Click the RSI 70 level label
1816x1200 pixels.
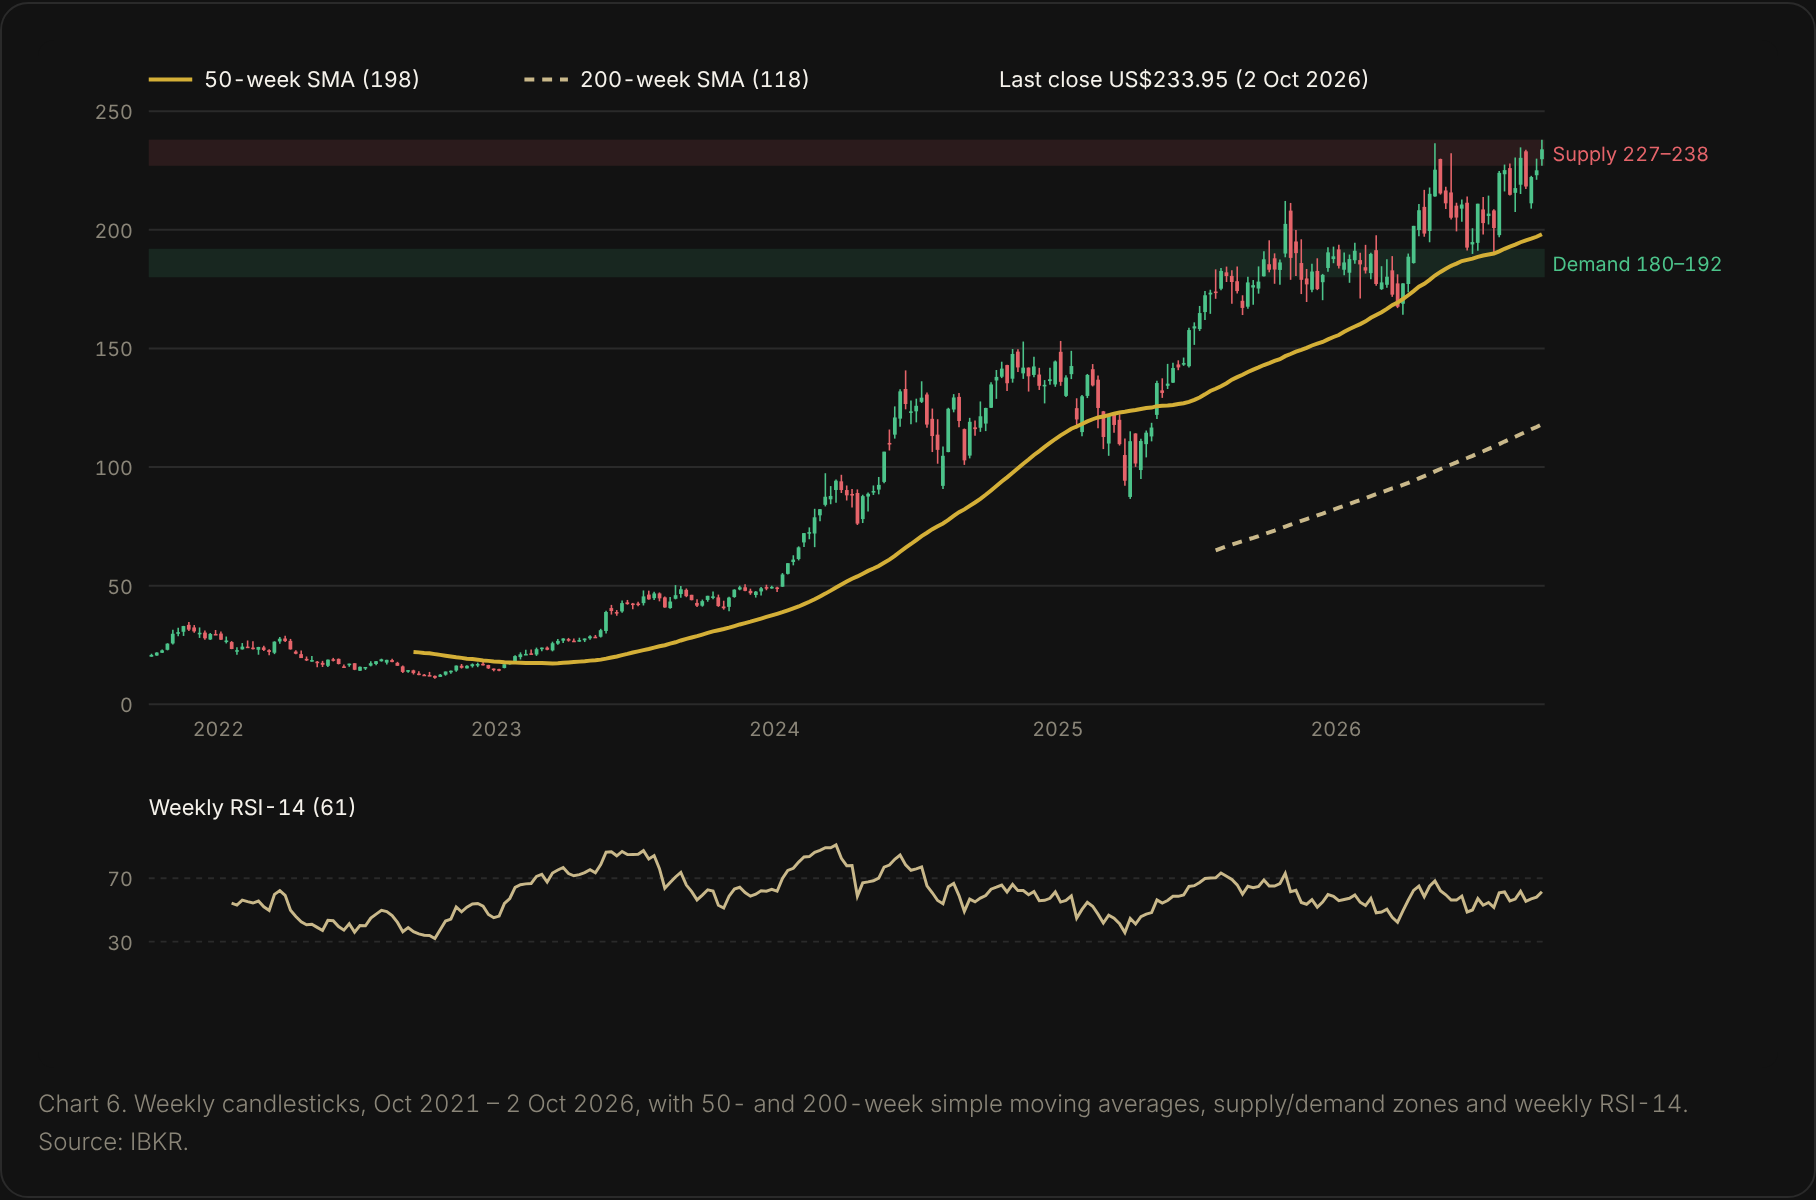(x=120, y=879)
